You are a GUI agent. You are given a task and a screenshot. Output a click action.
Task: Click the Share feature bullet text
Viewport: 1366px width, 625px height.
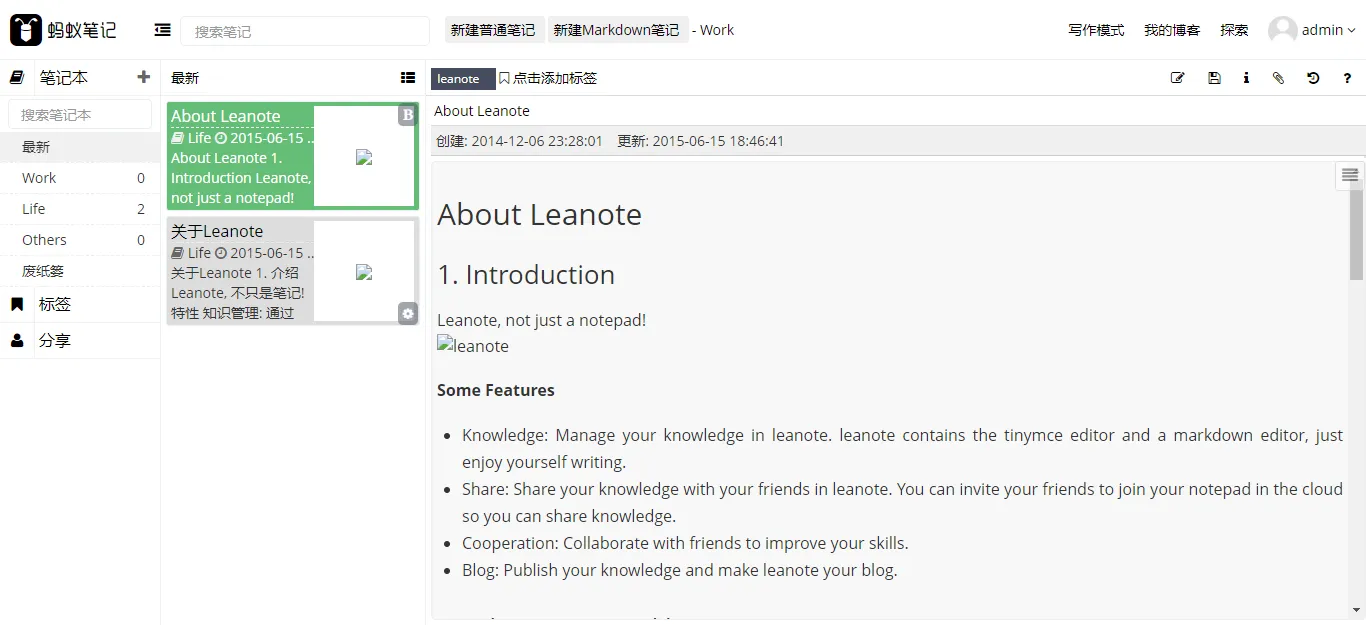point(902,503)
